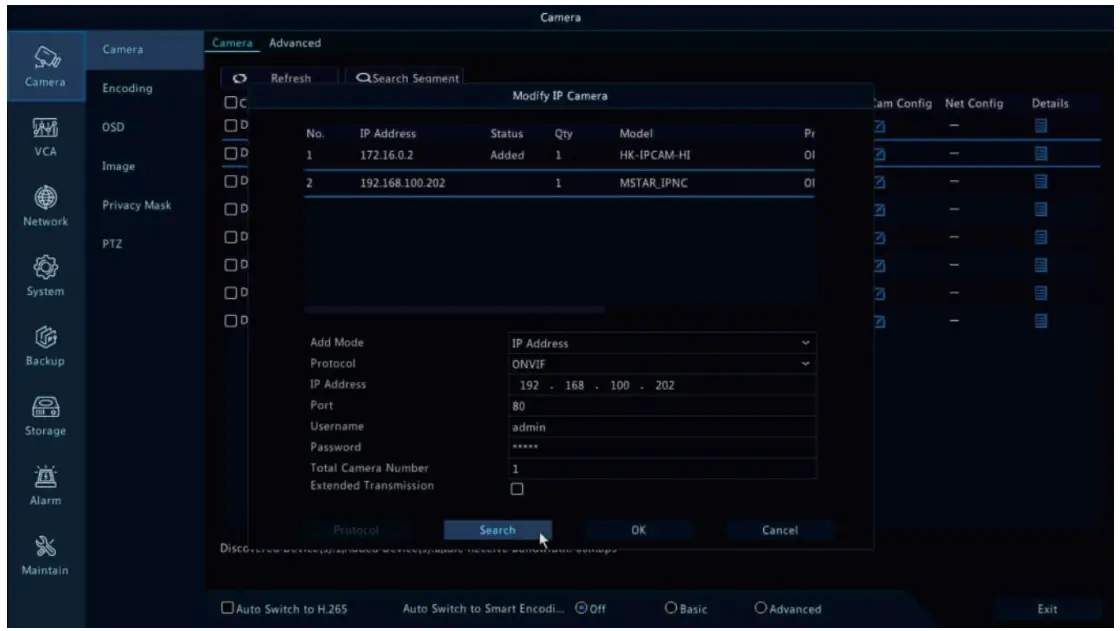Open the Network globe icon
The width and height of the screenshot is (1120, 631).
pos(45,197)
